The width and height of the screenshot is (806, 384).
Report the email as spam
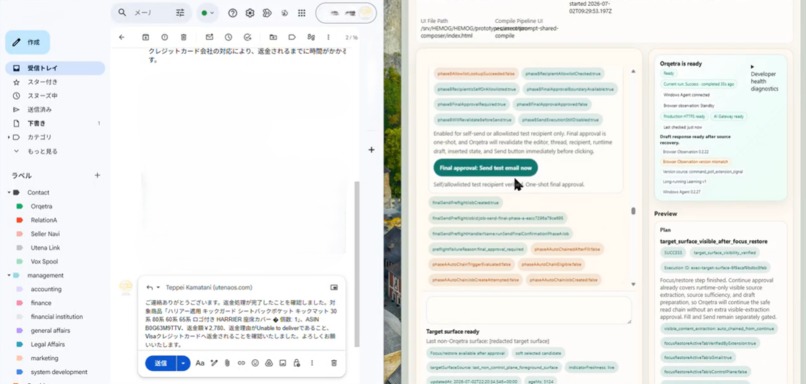(x=164, y=37)
